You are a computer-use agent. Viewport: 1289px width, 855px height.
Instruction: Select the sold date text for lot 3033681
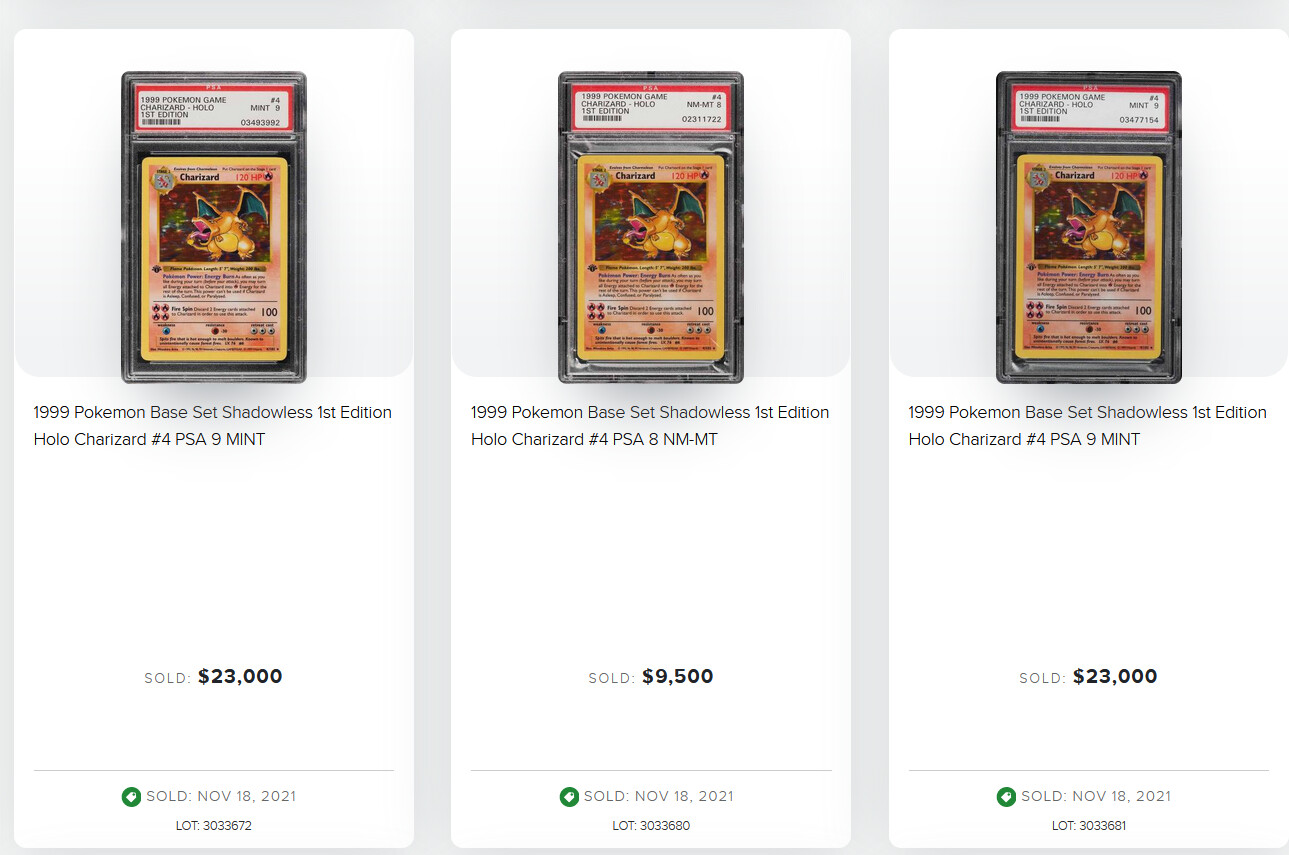(x=1096, y=797)
